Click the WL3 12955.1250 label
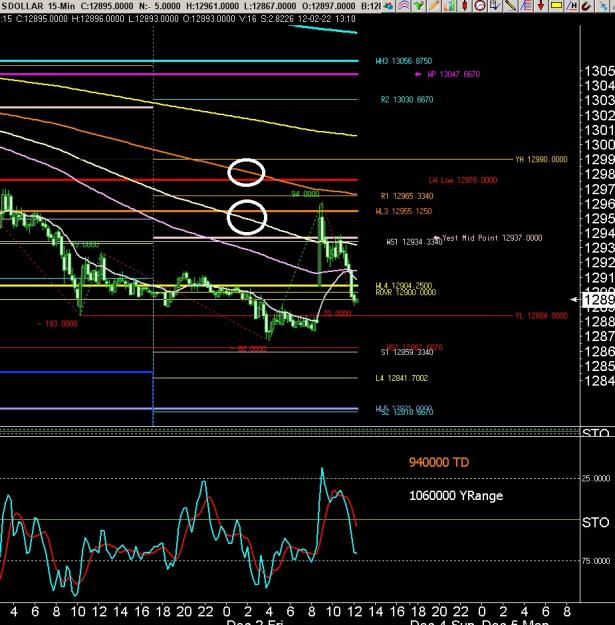Image resolution: width=615 pixels, height=625 pixels. pyautogui.click(x=404, y=211)
